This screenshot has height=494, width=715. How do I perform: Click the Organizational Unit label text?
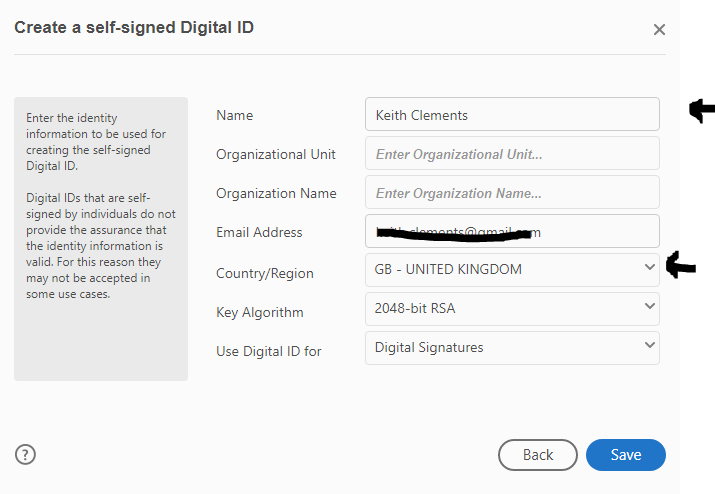pyautogui.click(x=276, y=155)
